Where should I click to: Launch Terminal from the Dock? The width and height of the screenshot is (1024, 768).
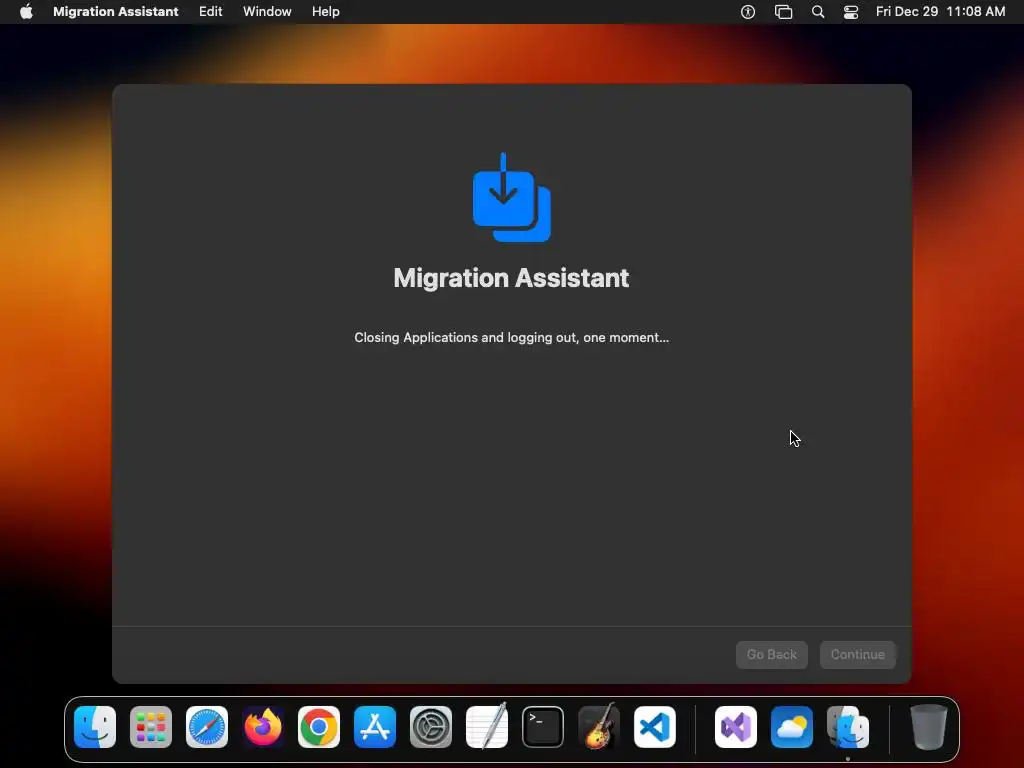pos(543,727)
